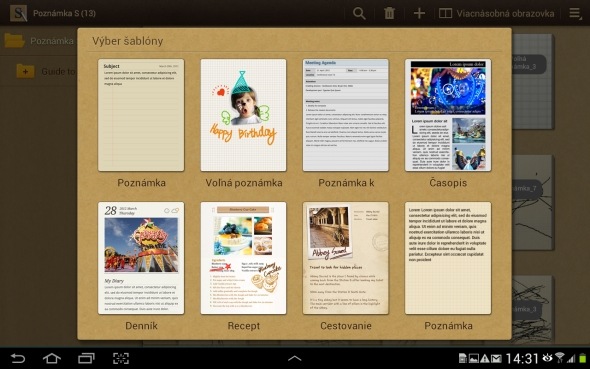Expand the mini apps tray arrow
Viewport: 590px width, 369px height.
coord(295,358)
